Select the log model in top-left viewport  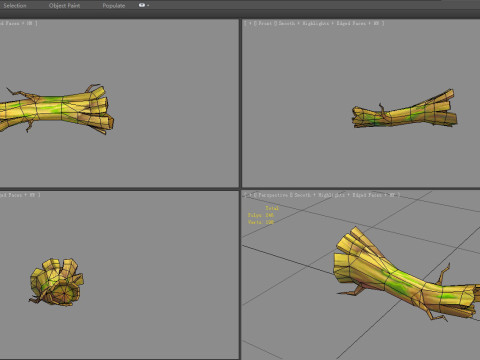coord(57,109)
